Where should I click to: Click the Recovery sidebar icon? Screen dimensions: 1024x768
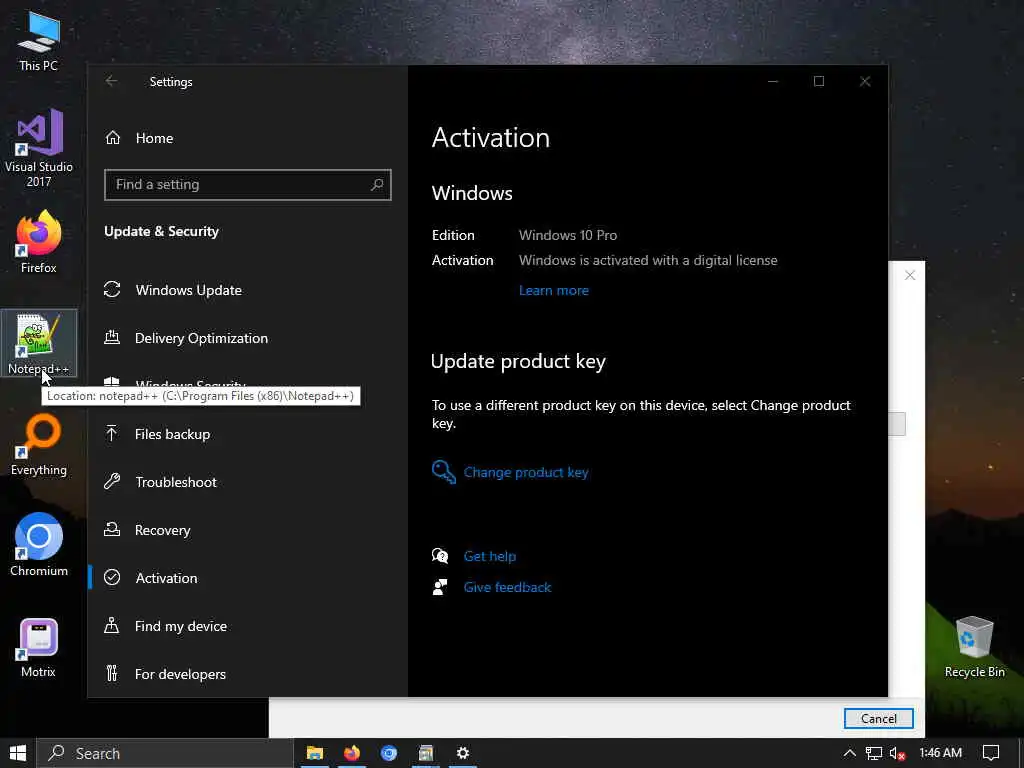pos(112,530)
